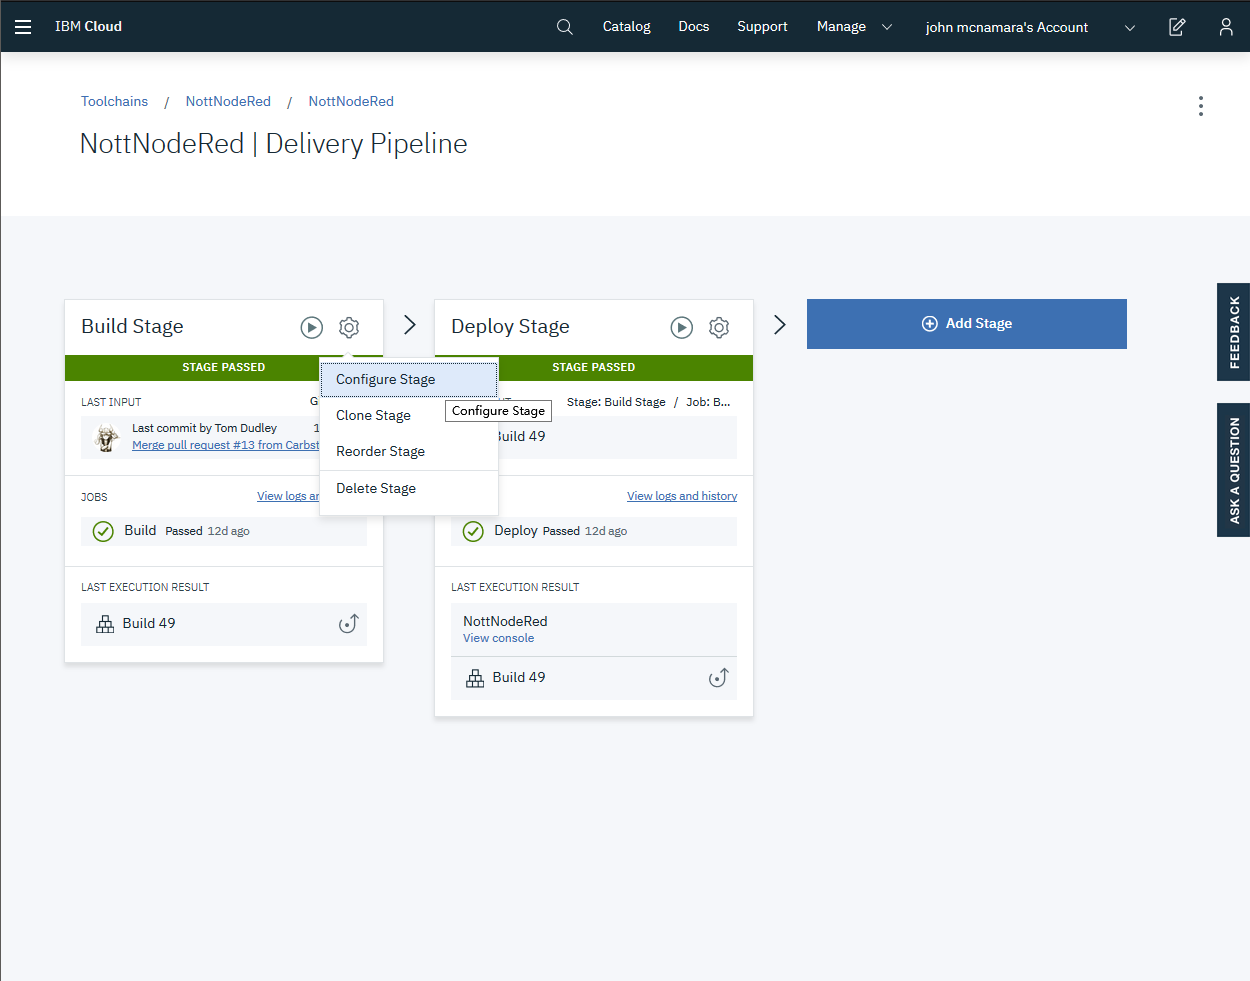The image size is (1250, 981).
Task: Run the Build Stage with the play icon
Action: [312, 327]
